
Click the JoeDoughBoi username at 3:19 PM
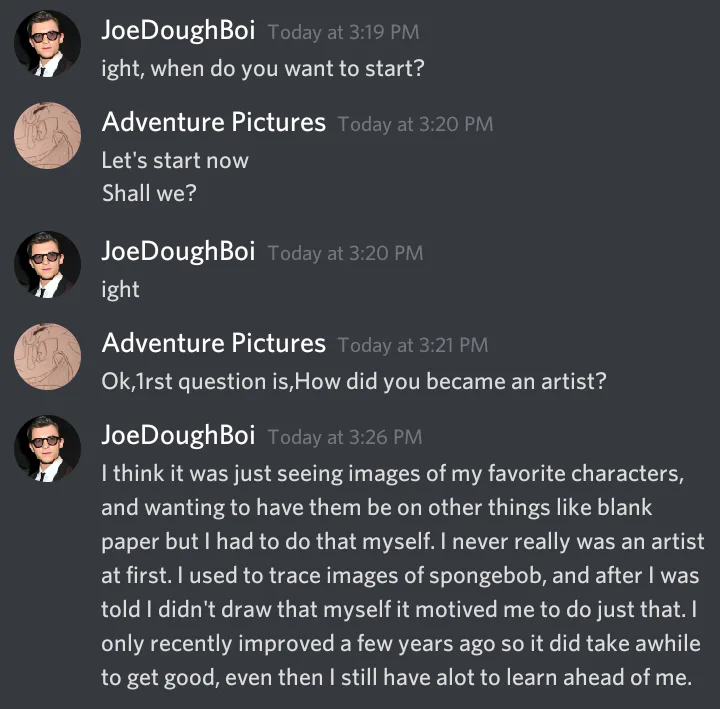(178, 31)
